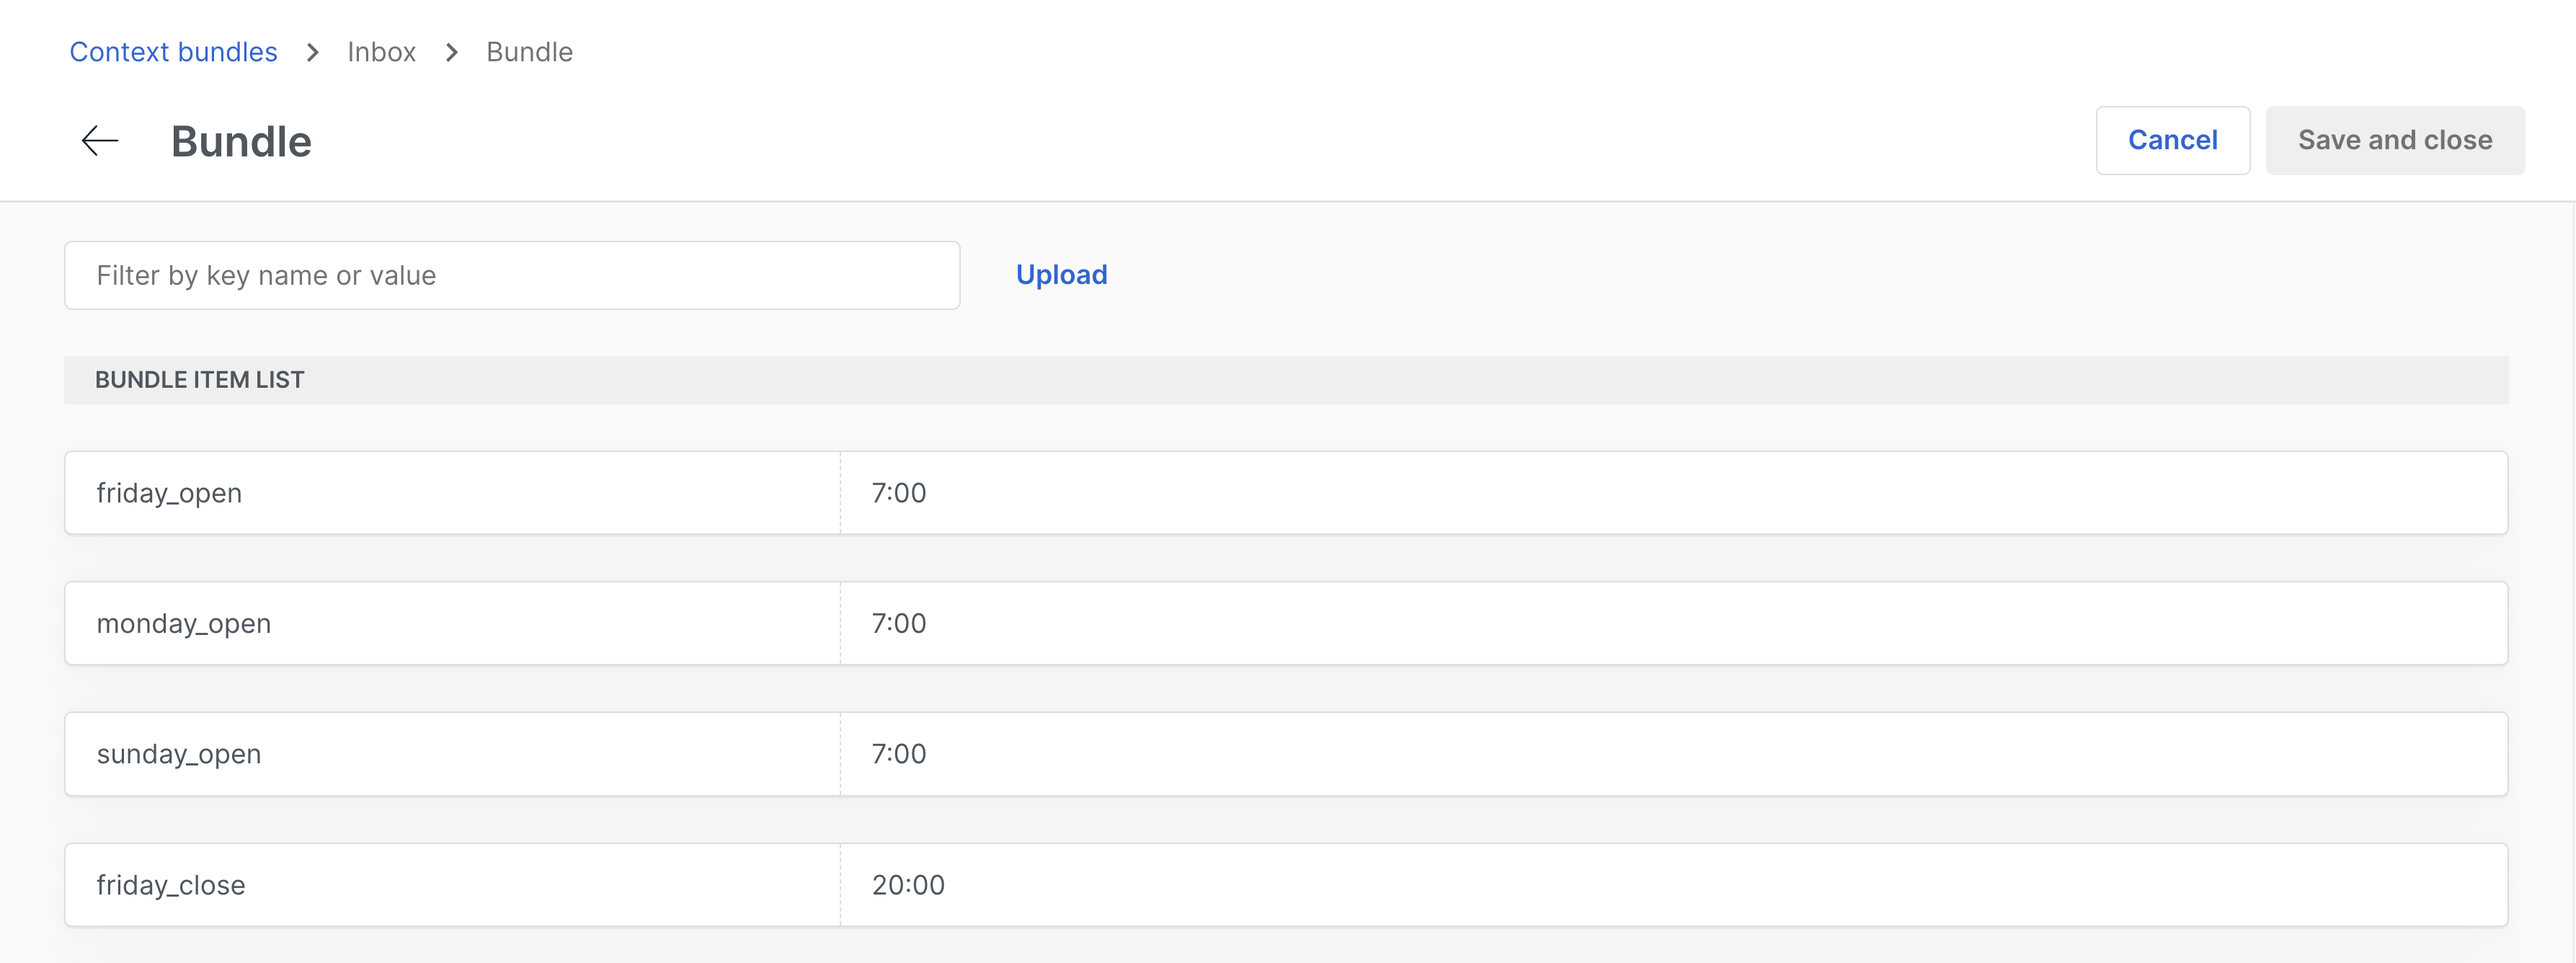2576x963 pixels.
Task: Edit the friday_open value 7:00
Action: pyautogui.click(x=1672, y=493)
